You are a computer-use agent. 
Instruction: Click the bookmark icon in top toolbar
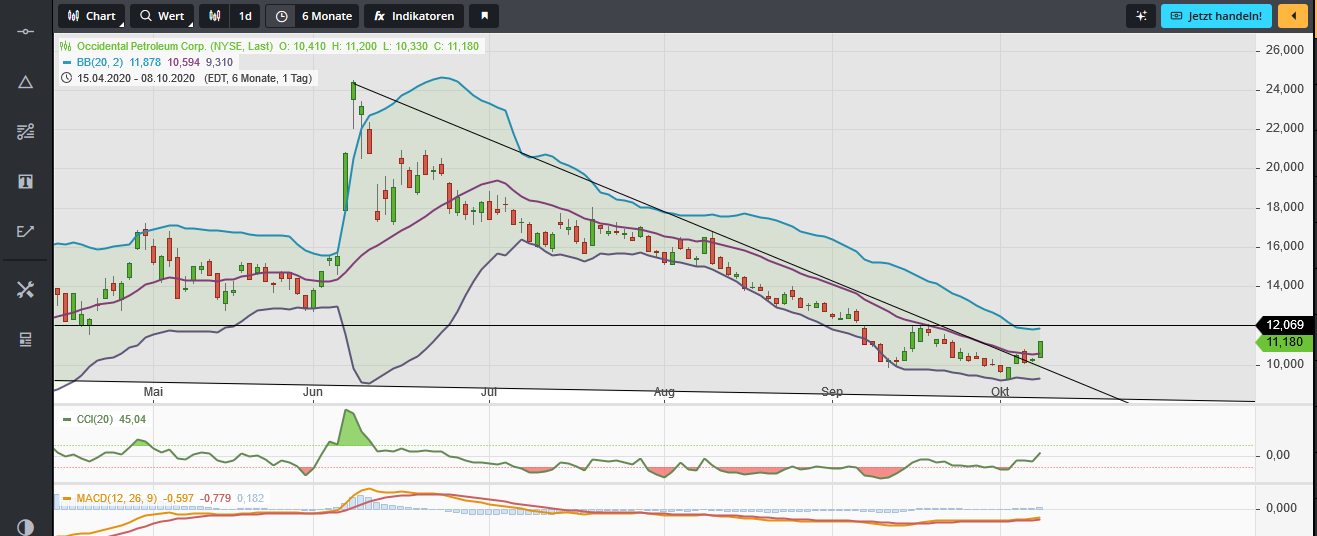484,16
